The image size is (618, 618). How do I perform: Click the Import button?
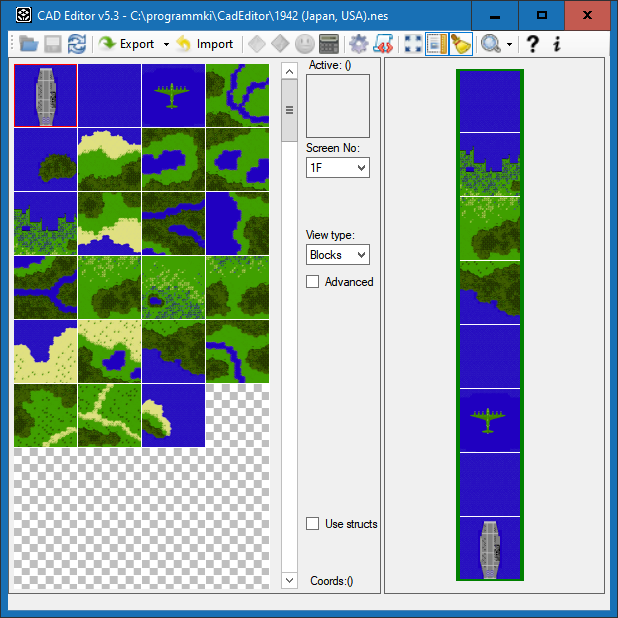[x=205, y=44]
